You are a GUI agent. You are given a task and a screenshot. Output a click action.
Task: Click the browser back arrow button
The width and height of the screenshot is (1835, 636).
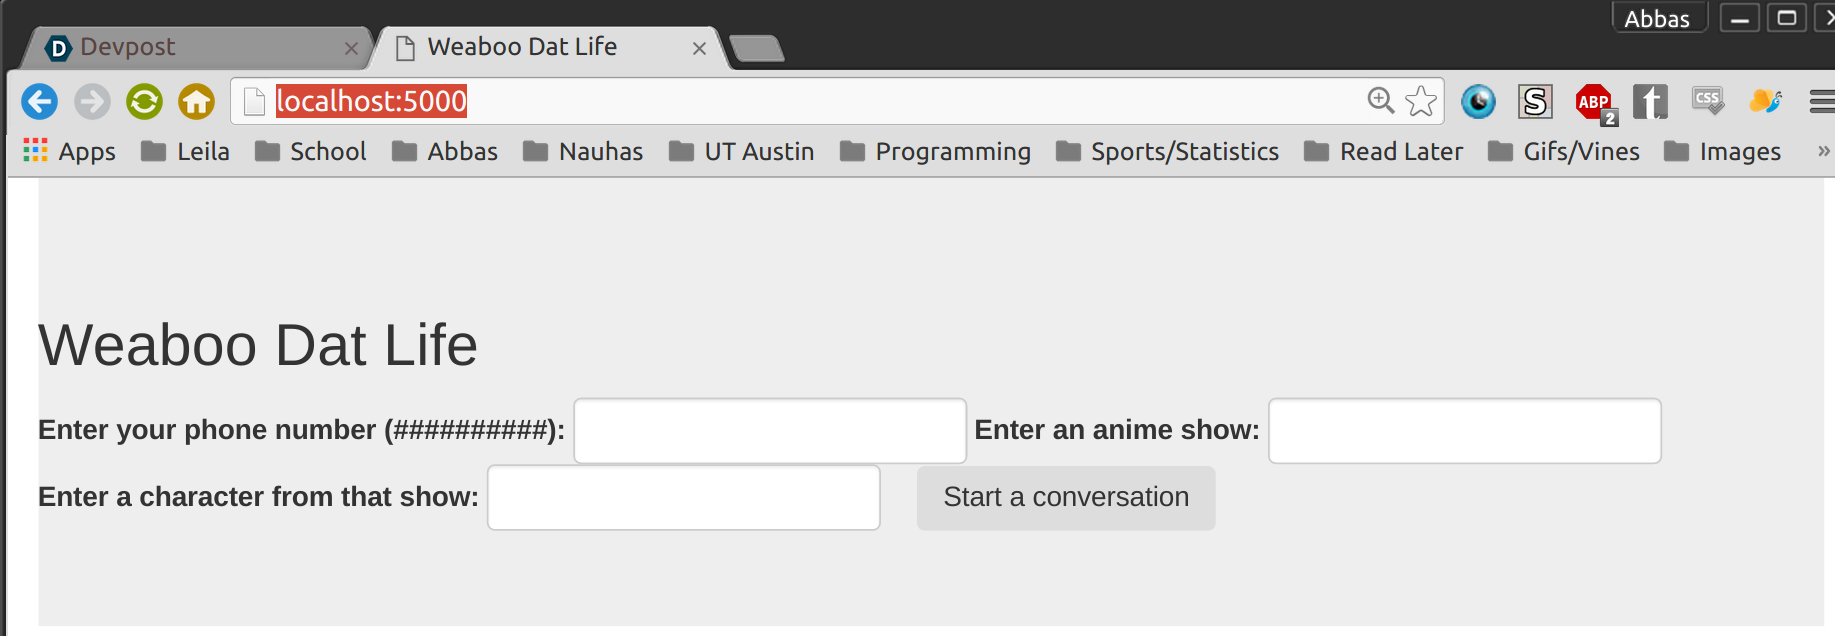[40, 101]
